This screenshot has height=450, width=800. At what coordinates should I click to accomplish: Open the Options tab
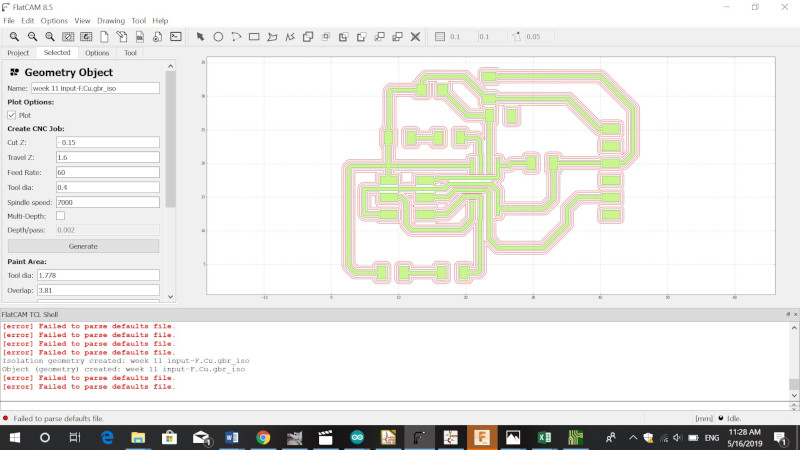pos(97,53)
